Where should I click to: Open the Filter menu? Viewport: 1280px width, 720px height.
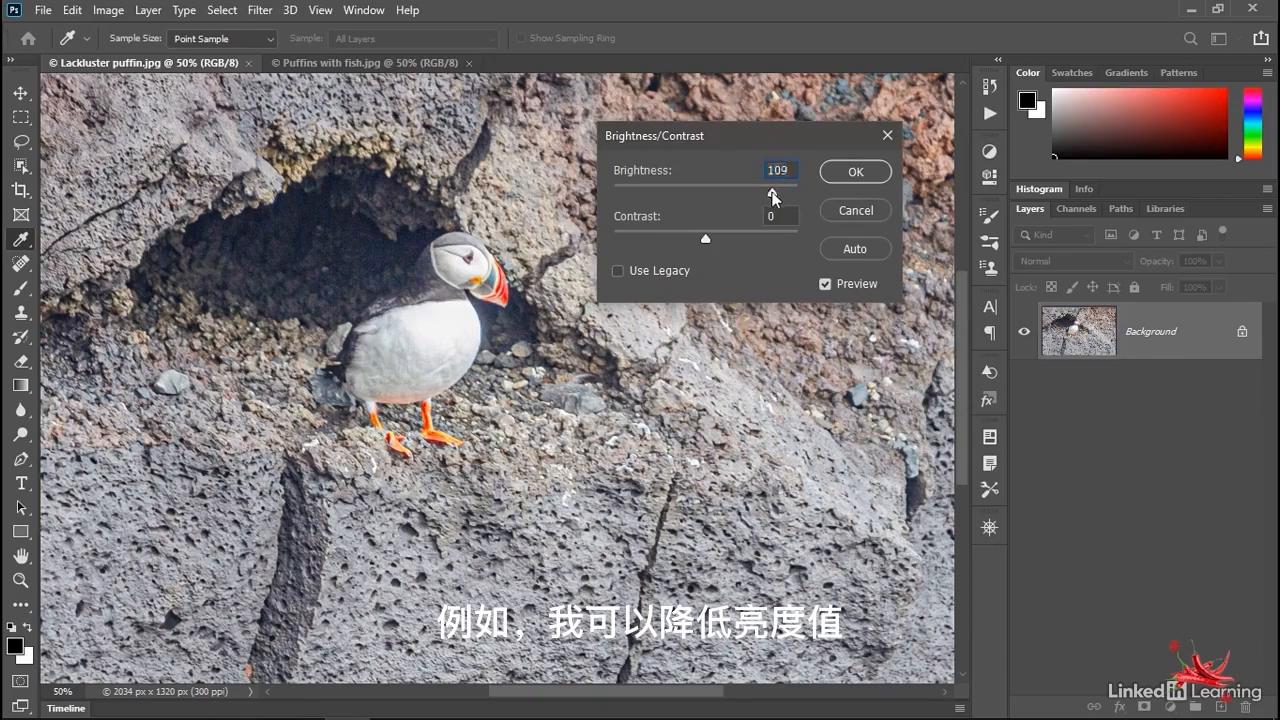point(260,10)
